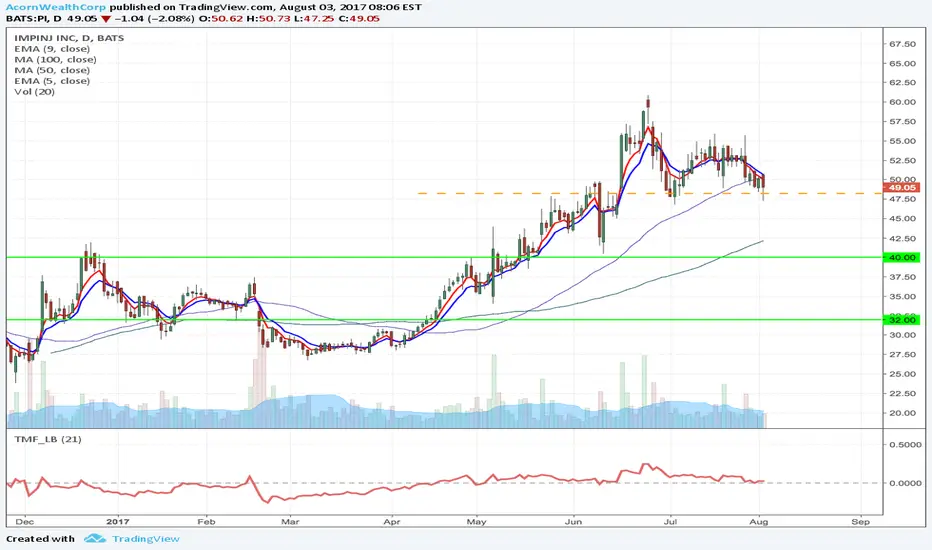The image size is (932, 550).
Task: Click the 0.5000 value on TMF axis
Action: (905, 444)
